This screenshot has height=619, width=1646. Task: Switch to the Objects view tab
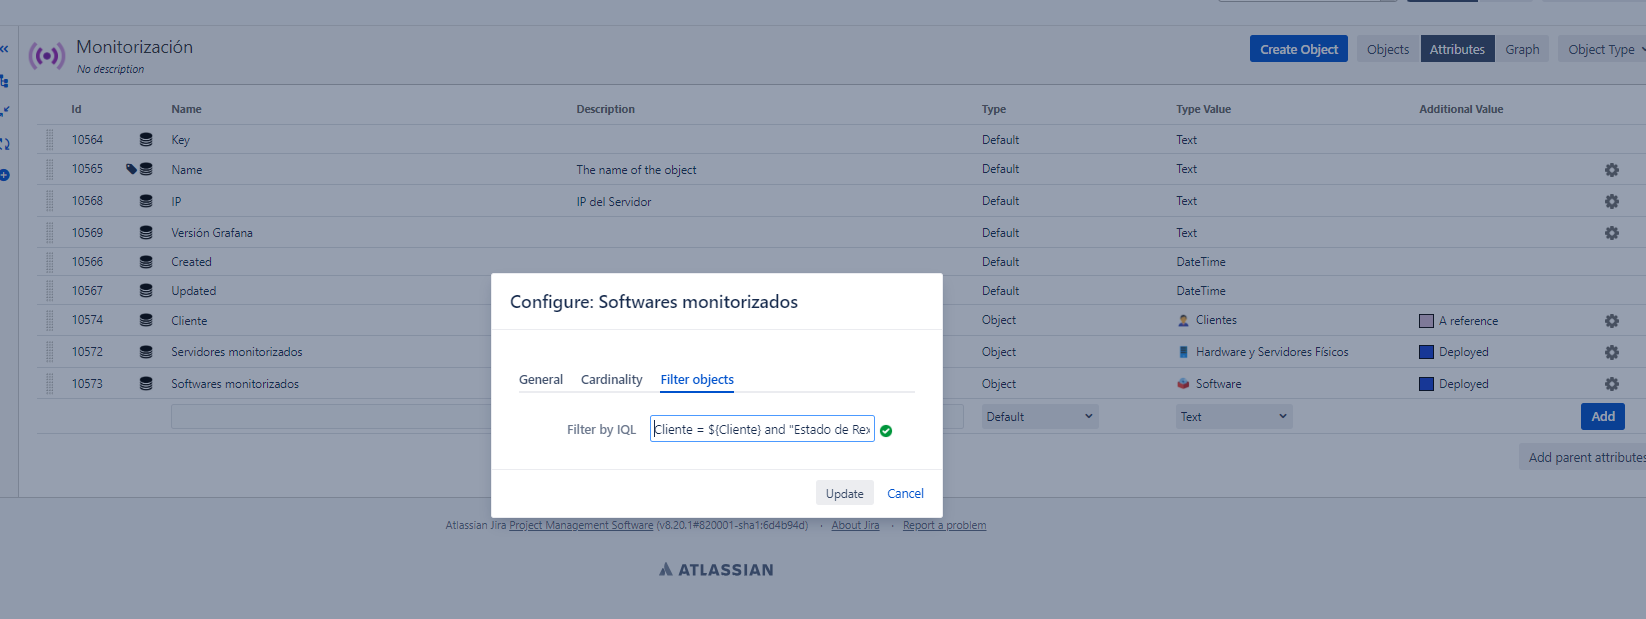tap(1388, 49)
